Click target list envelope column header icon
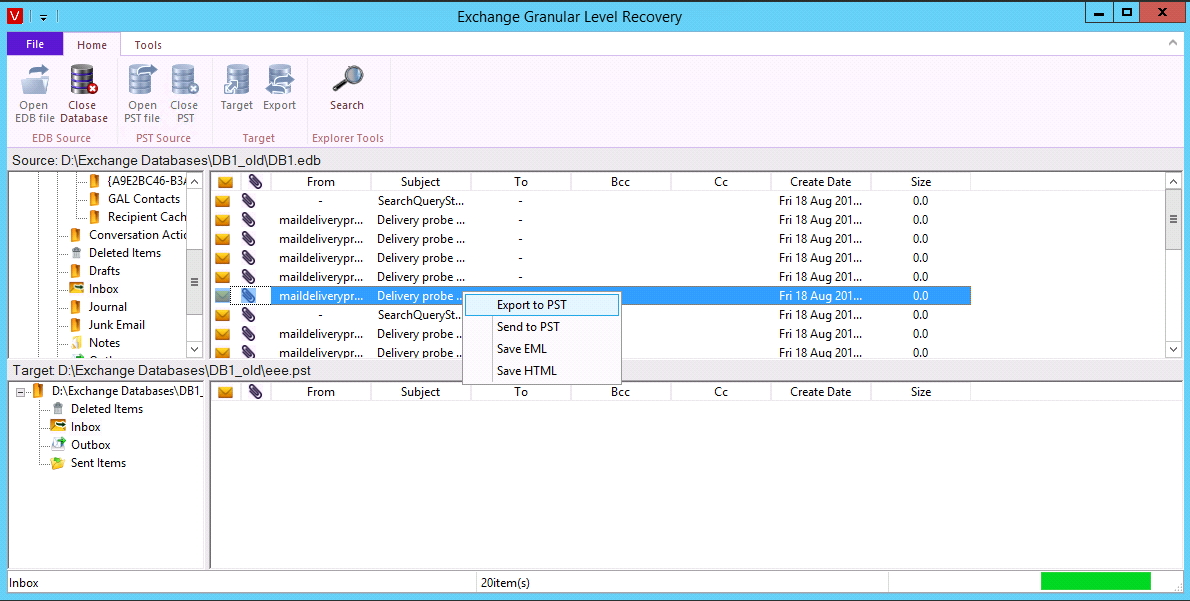This screenshot has height=601, width=1190. click(225, 392)
